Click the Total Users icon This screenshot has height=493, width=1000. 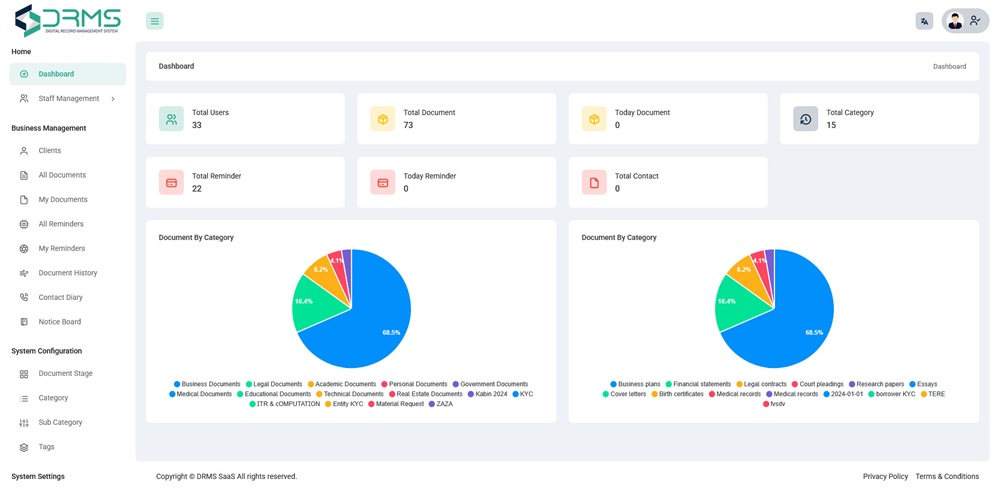coord(171,119)
